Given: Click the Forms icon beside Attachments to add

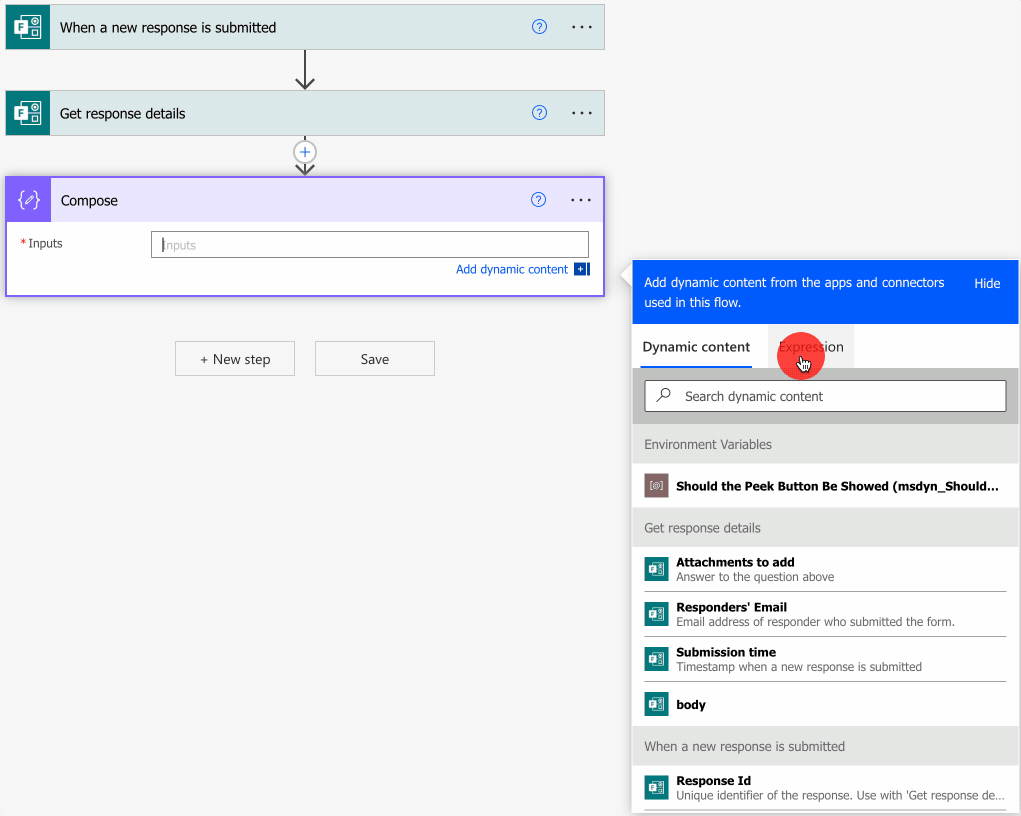Looking at the screenshot, I should [656, 569].
